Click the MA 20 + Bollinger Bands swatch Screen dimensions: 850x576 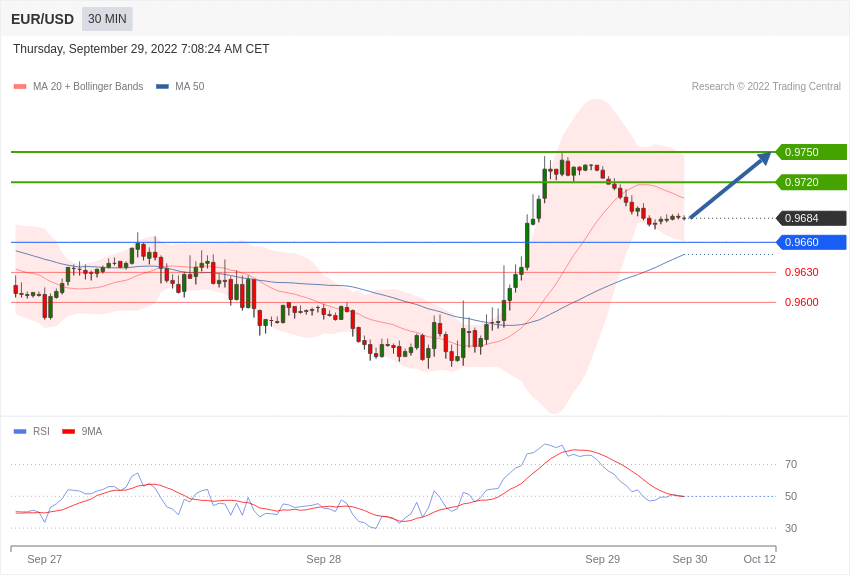coord(20,87)
